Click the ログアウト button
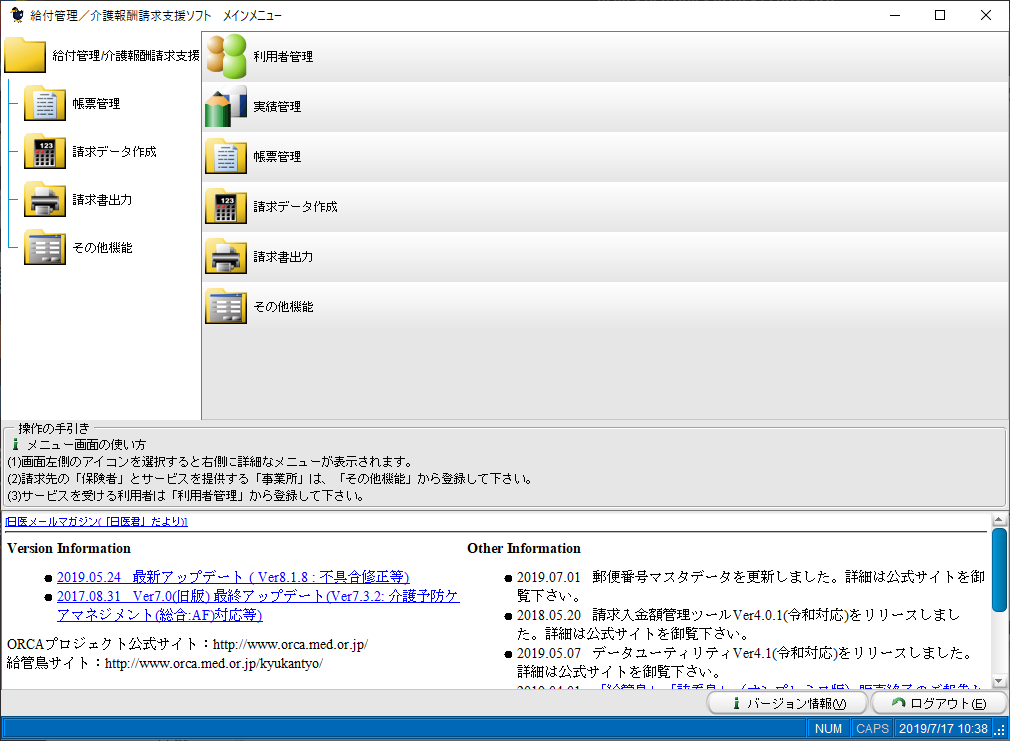 tap(937, 702)
